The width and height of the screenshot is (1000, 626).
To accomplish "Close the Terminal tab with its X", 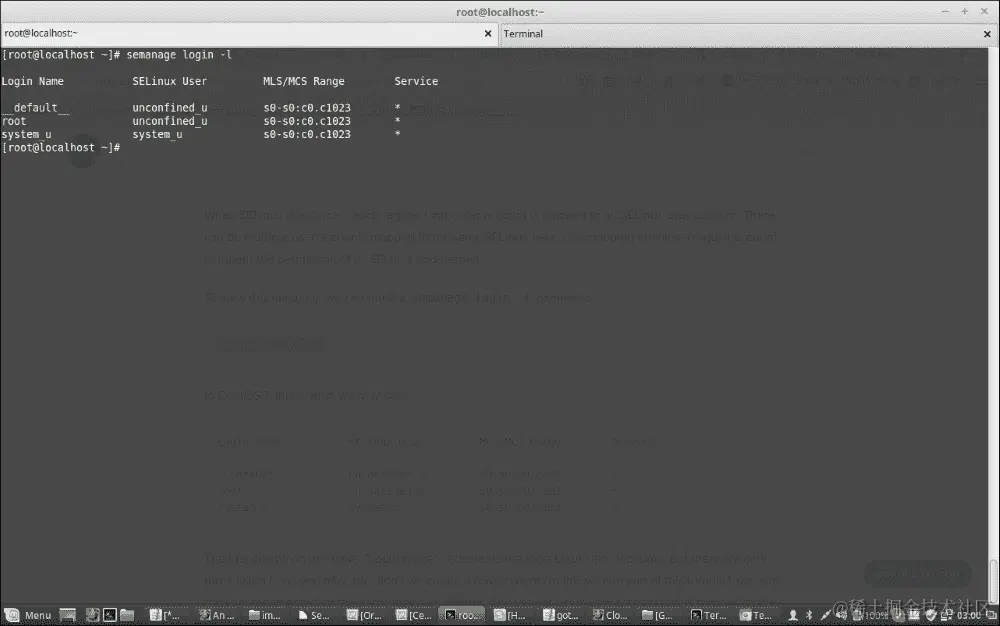I will pos(986,33).
